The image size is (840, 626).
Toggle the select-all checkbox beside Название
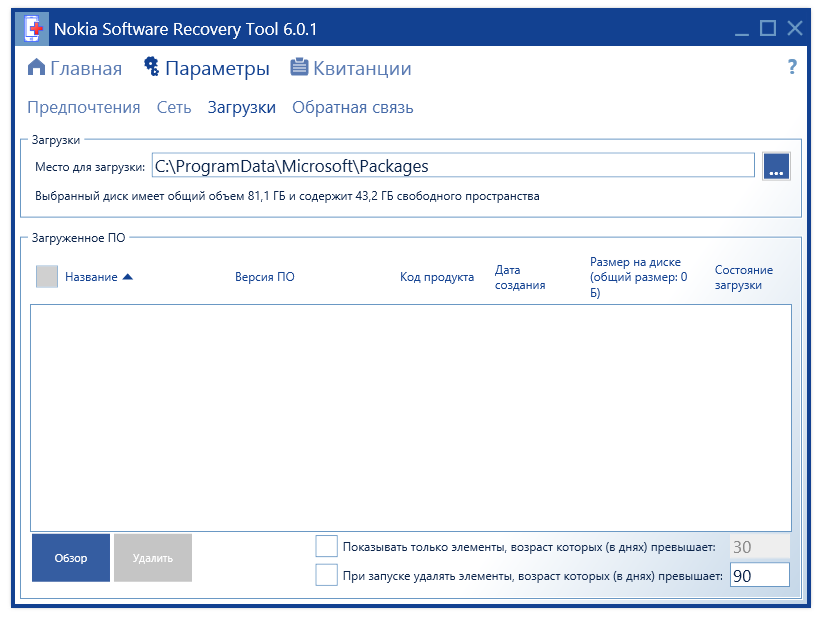tap(47, 277)
